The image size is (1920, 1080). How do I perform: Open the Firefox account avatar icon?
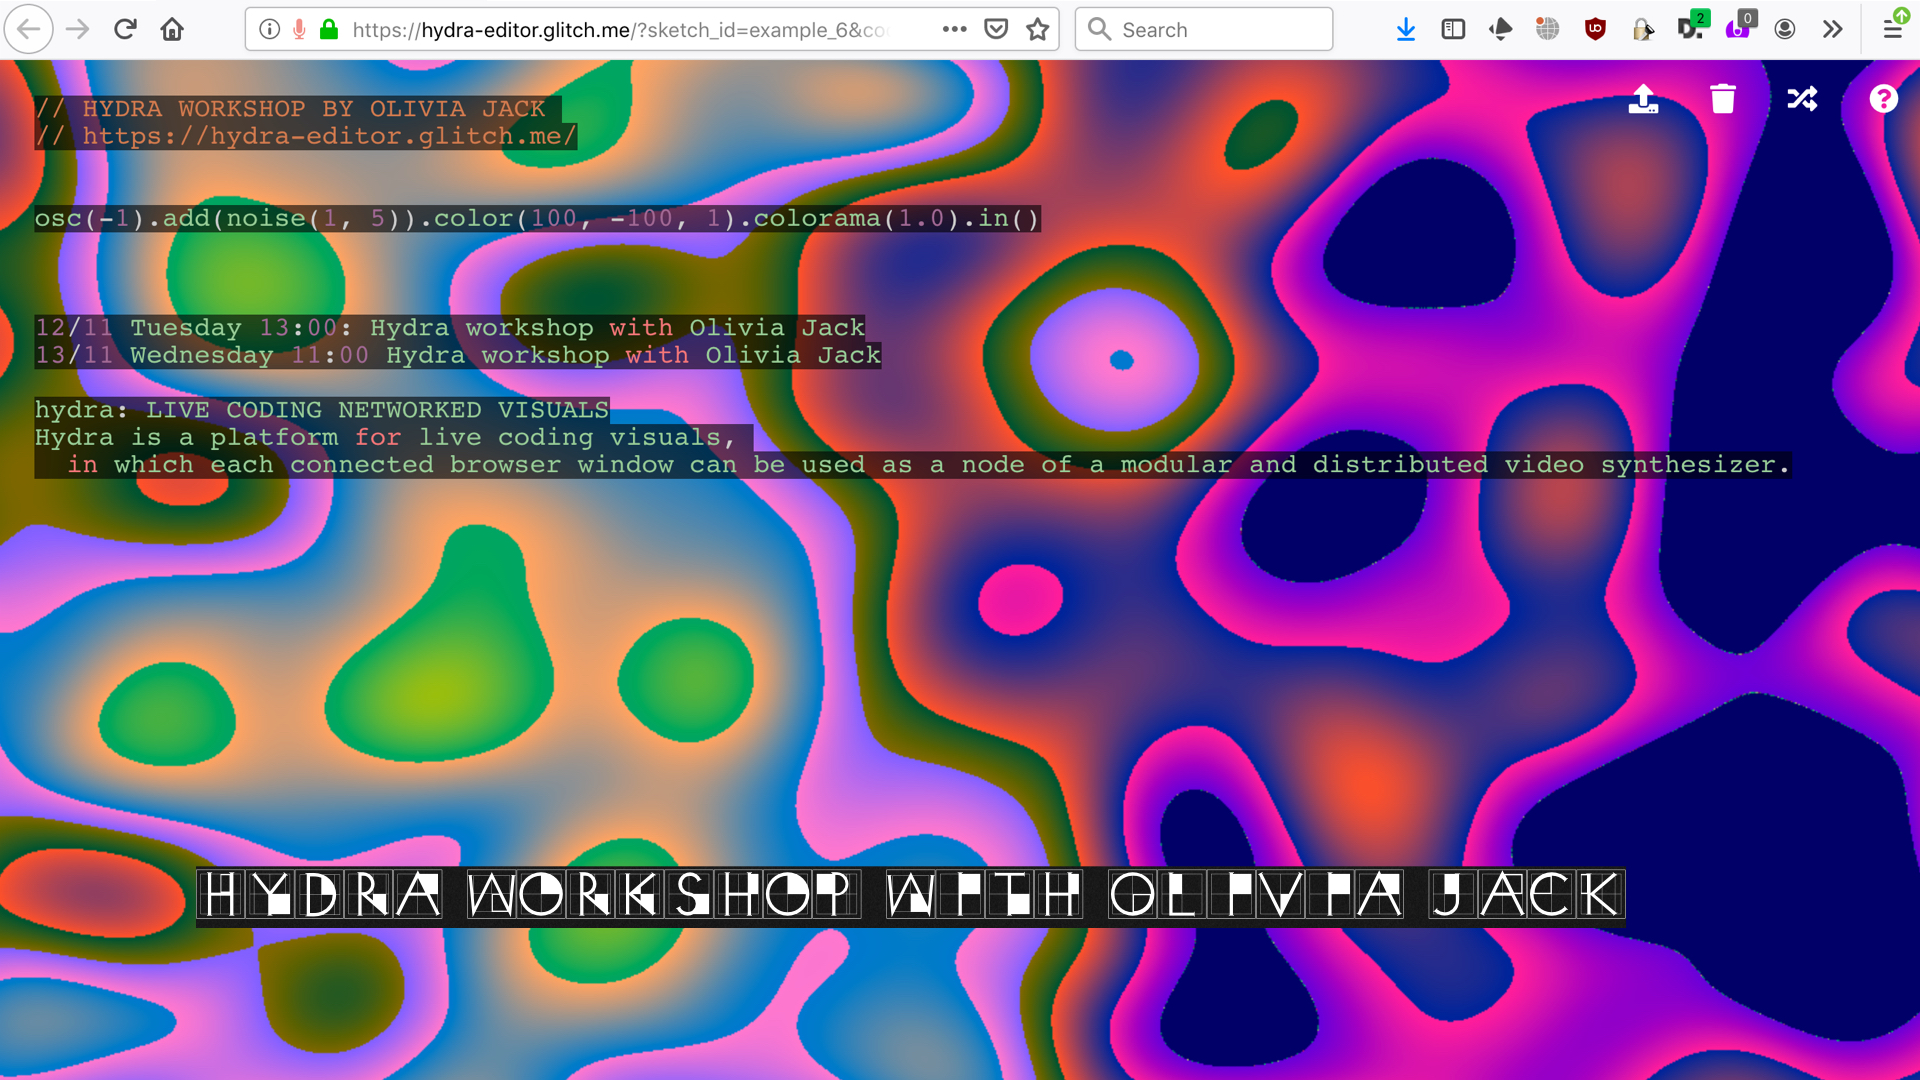(x=1784, y=29)
